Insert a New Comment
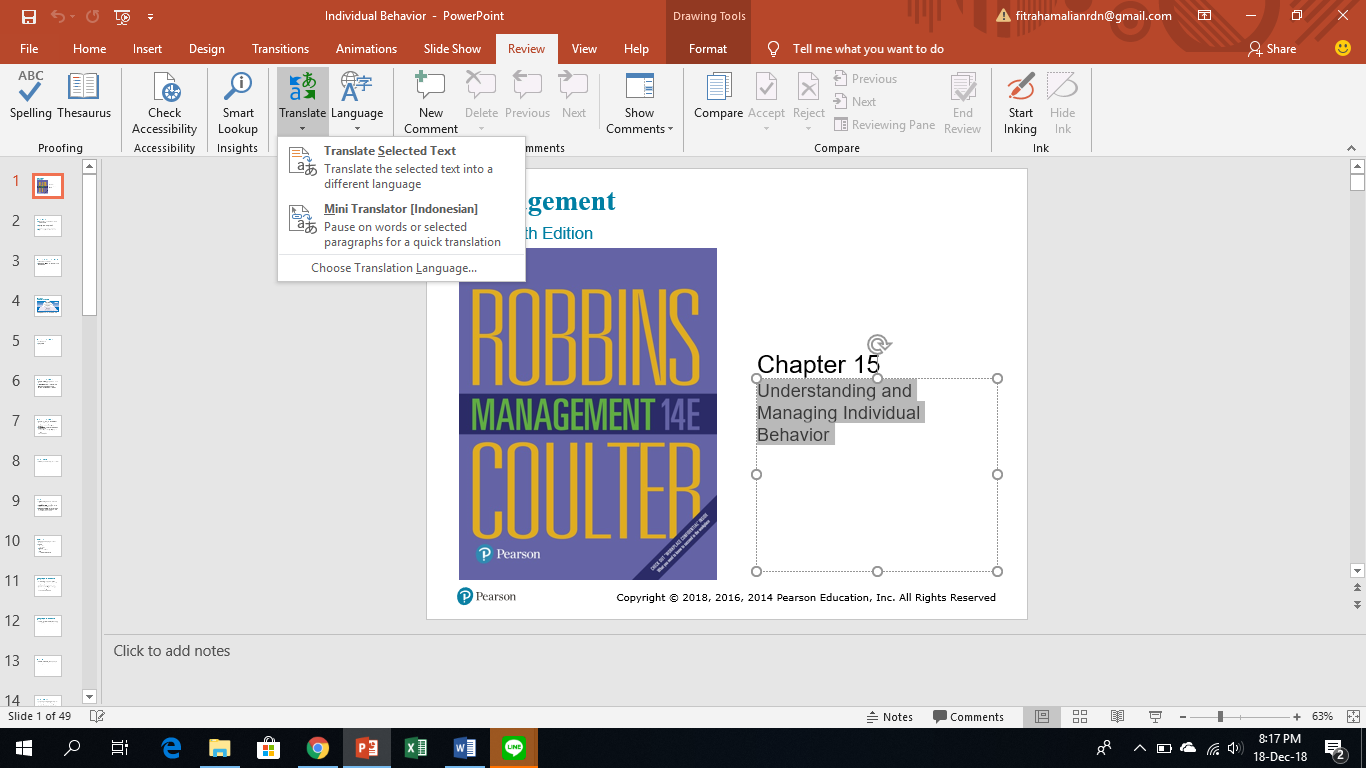 pyautogui.click(x=431, y=103)
